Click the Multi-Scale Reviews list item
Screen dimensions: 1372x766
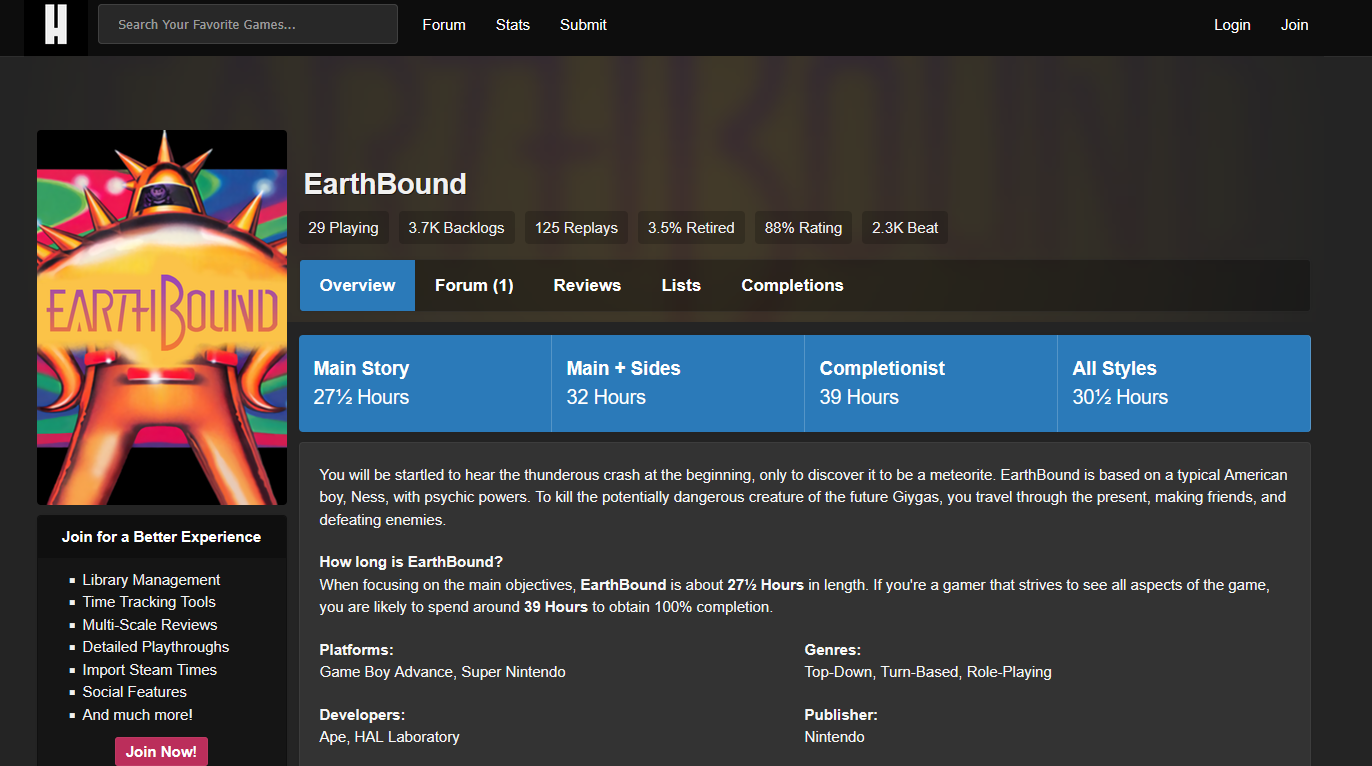point(150,625)
